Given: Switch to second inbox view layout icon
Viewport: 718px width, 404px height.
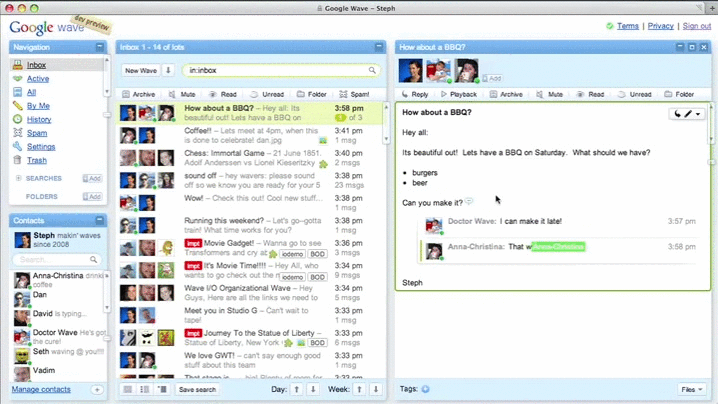Looking at the screenshot, I should pos(145,389).
